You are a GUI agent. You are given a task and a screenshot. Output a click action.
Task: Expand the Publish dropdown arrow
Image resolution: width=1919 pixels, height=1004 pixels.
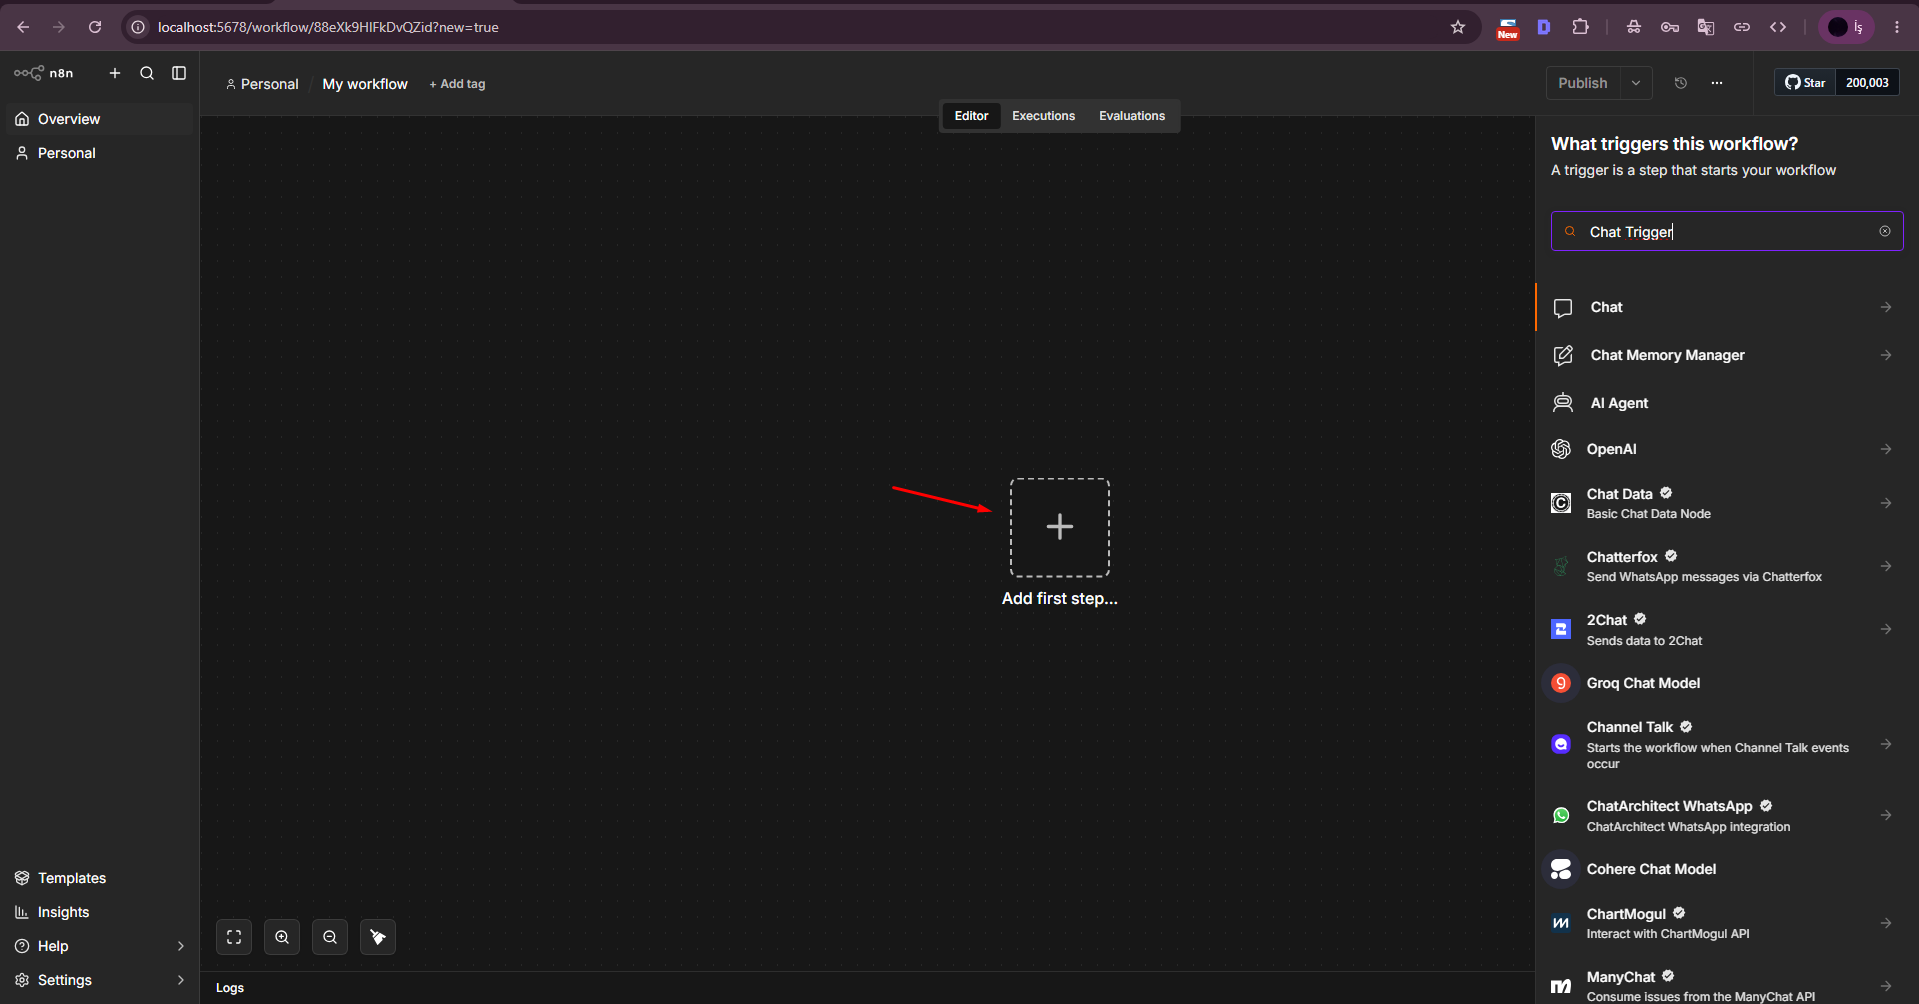click(x=1636, y=83)
